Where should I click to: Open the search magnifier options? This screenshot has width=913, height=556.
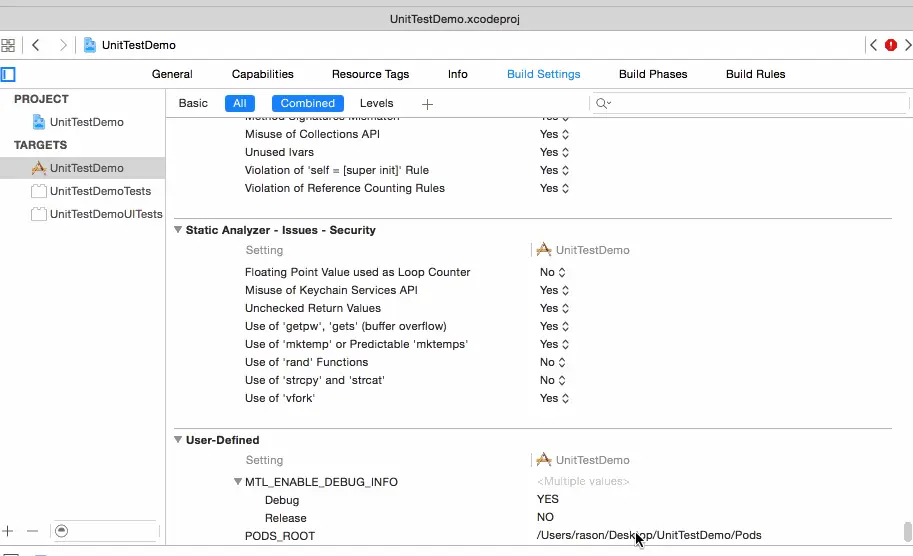(603, 104)
